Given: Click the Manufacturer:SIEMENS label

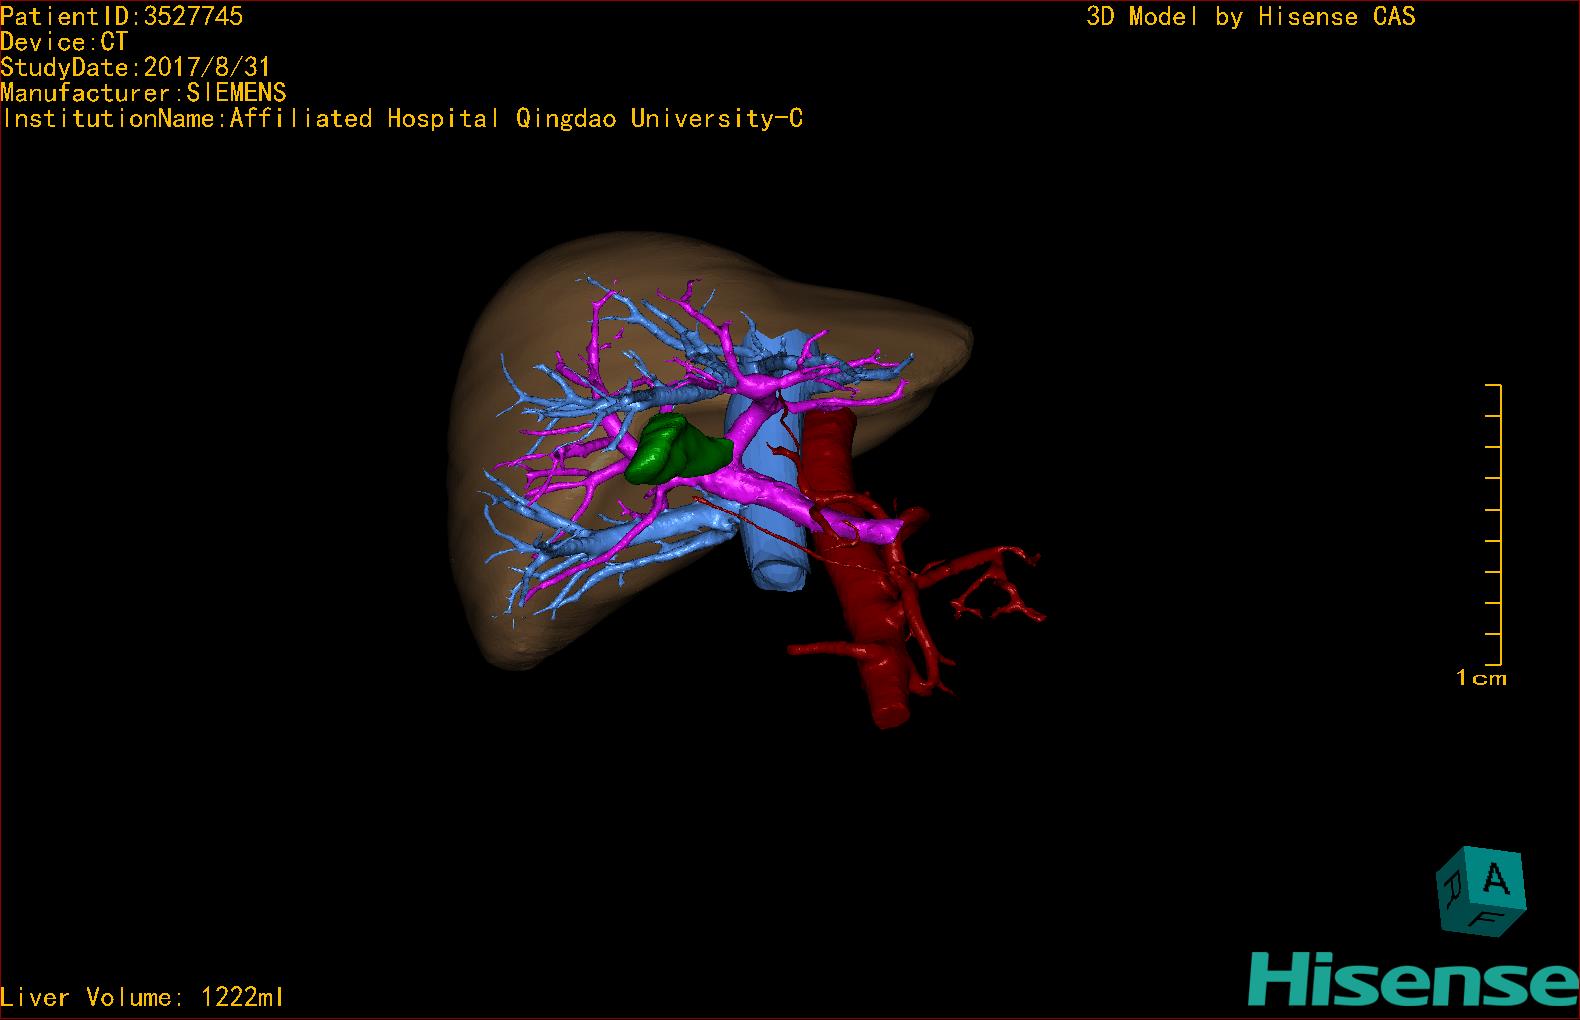Looking at the screenshot, I should coord(143,93).
